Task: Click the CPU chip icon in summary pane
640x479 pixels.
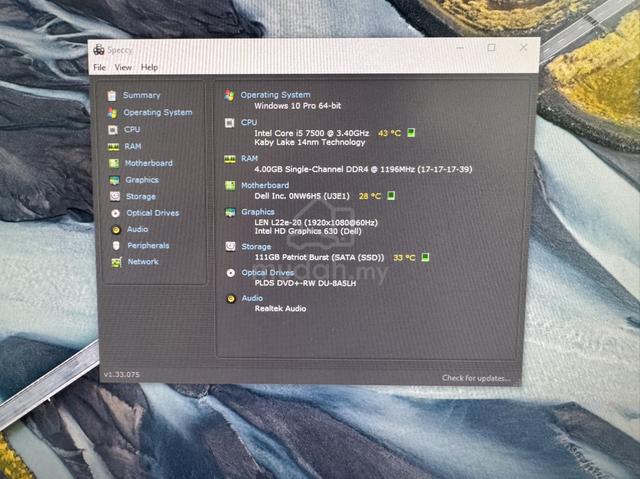Action: (x=229, y=123)
